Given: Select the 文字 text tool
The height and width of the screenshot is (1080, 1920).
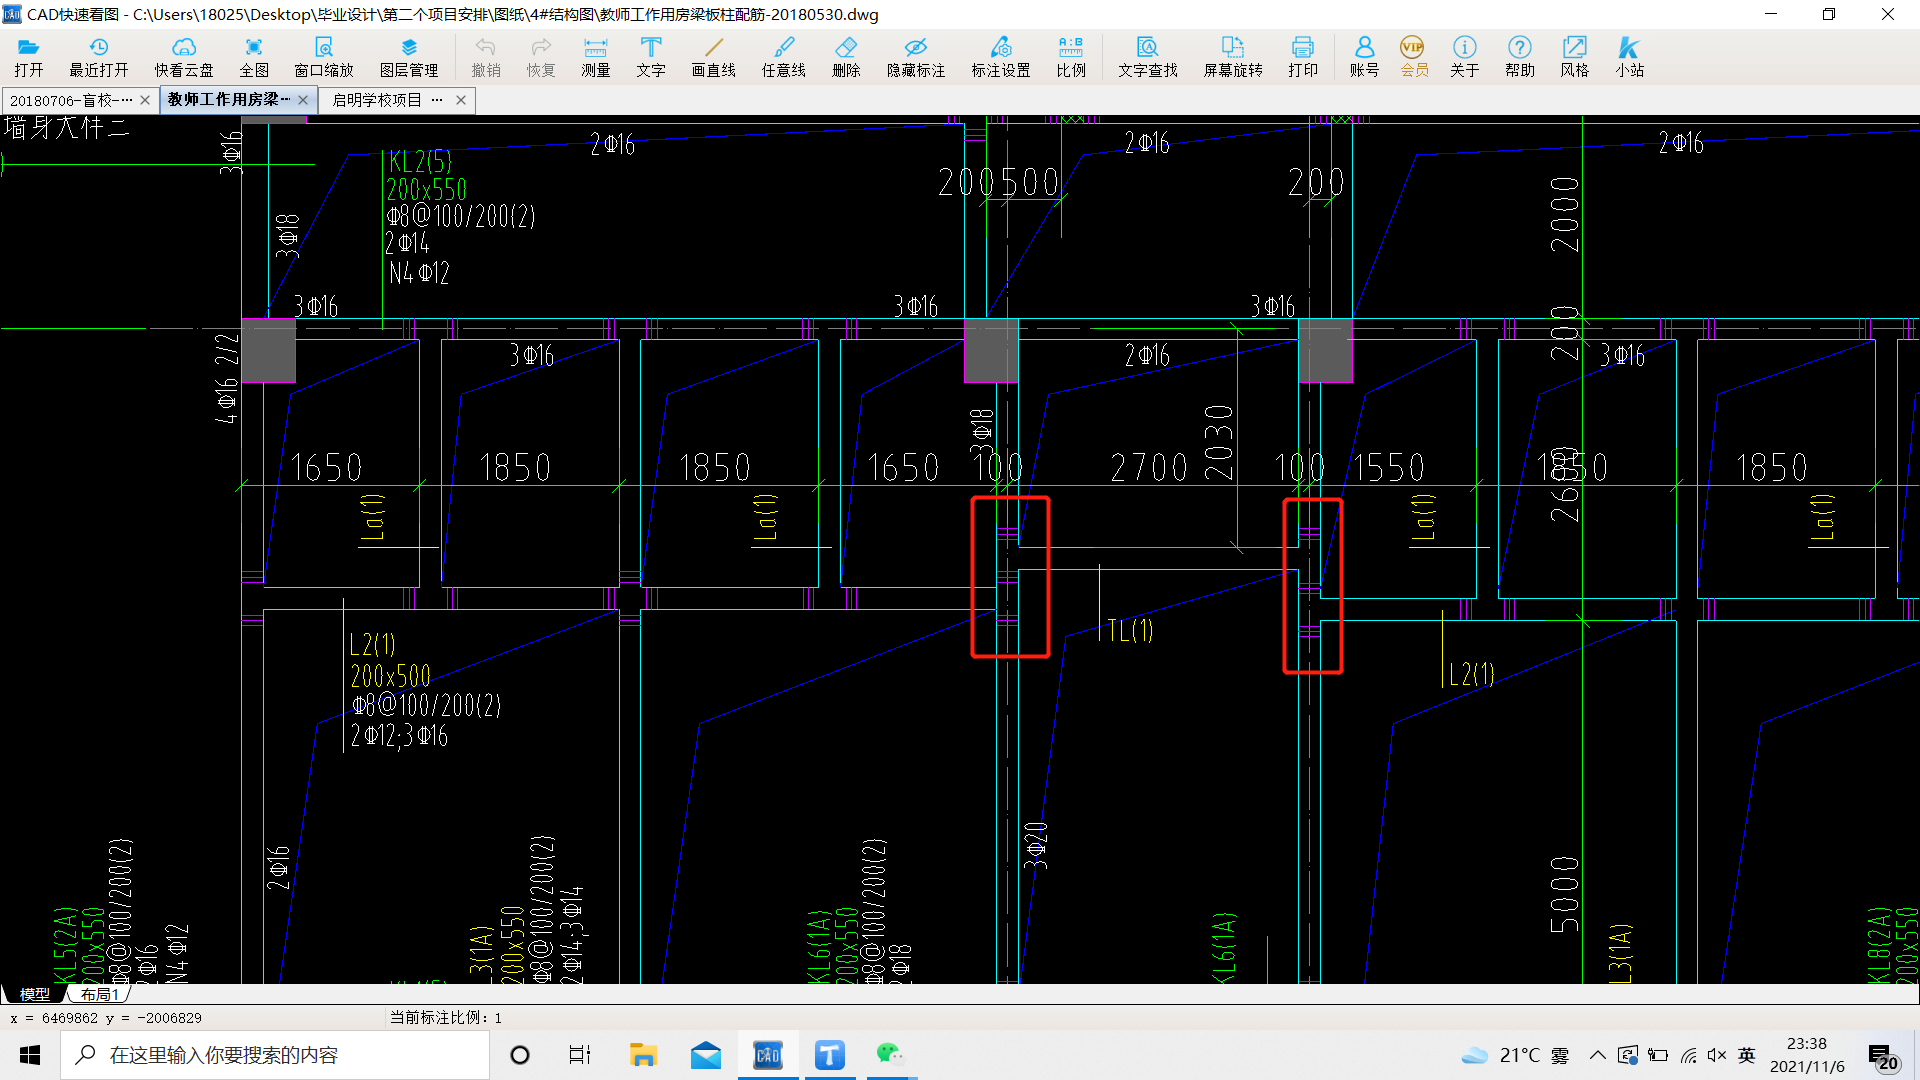Looking at the screenshot, I should pos(651,57).
